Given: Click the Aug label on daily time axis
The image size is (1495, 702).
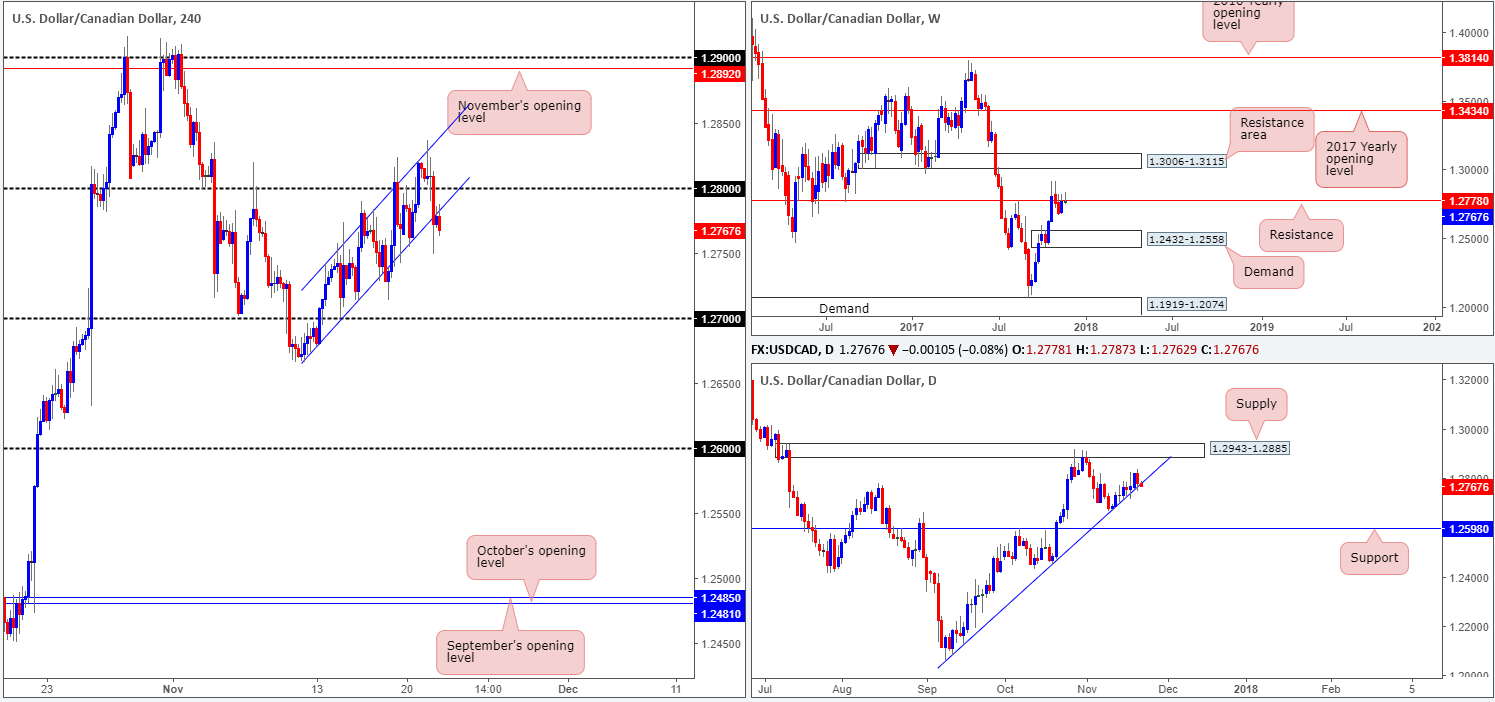Looking at the screenshot, I should coord(840,689).
